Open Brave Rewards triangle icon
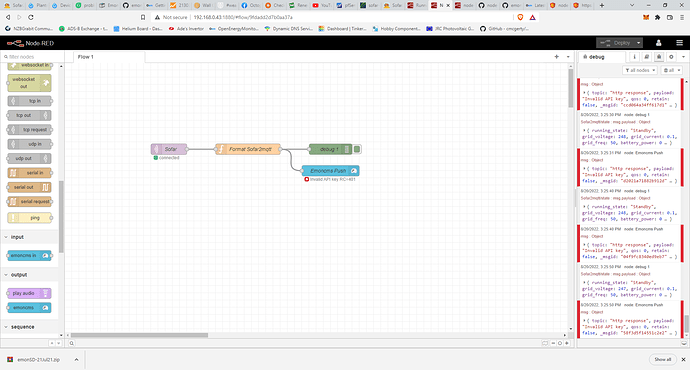The height and width of the screenshot is (370, 690). coord(532,17)
